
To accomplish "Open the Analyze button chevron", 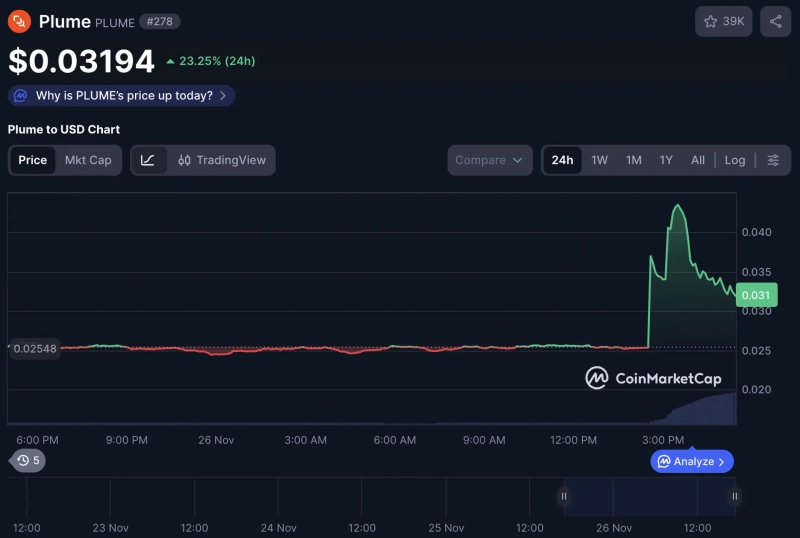I will [x=722, y=461].
